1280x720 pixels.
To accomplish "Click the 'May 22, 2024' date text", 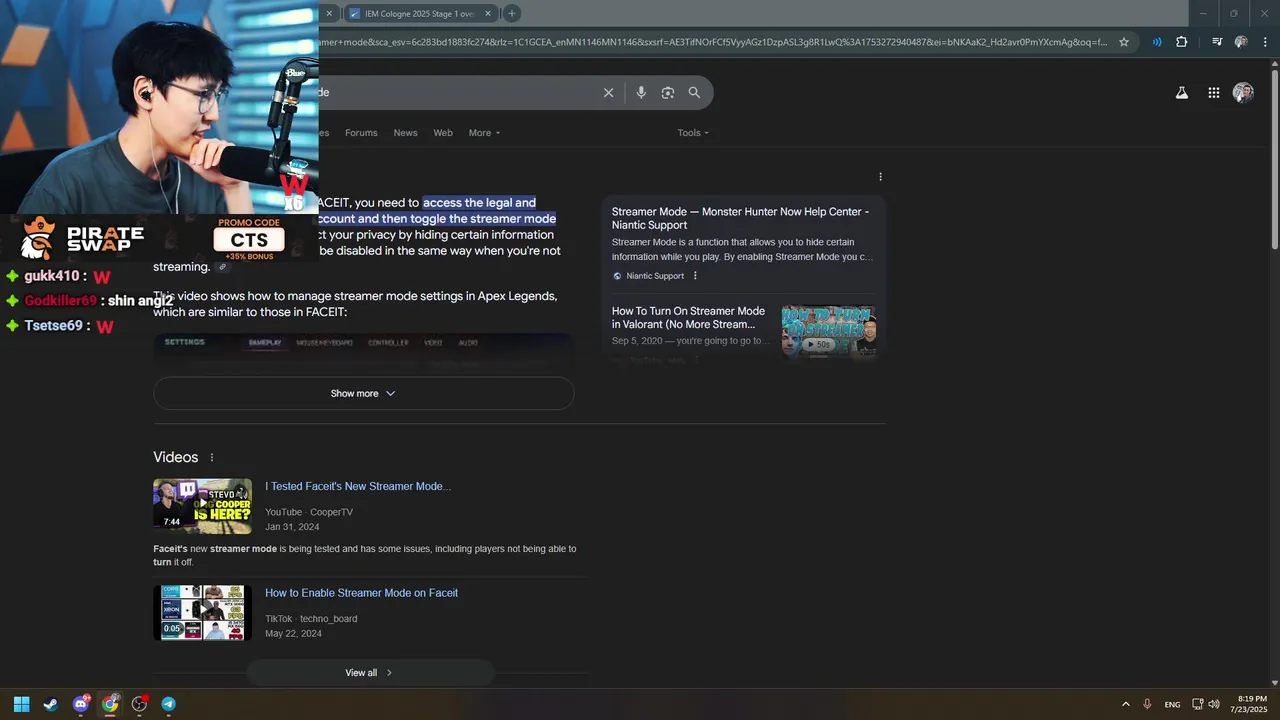I will [x=293, y=634].
